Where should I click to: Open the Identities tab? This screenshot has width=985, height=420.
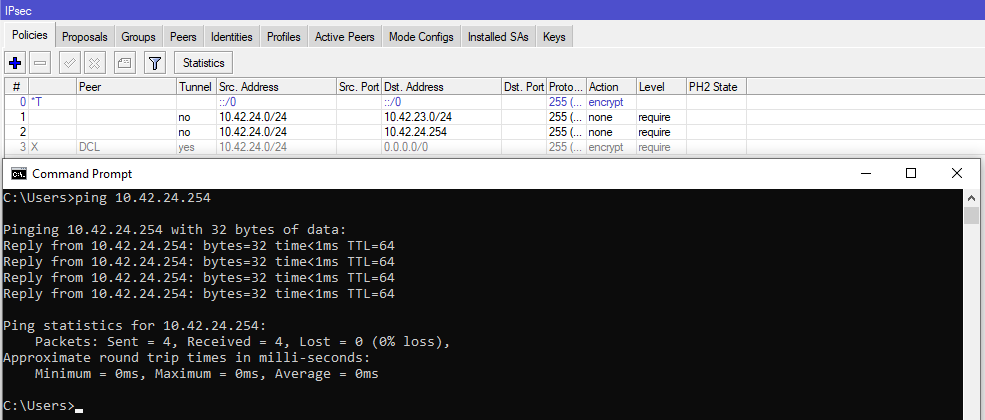[x=232, y=37]
